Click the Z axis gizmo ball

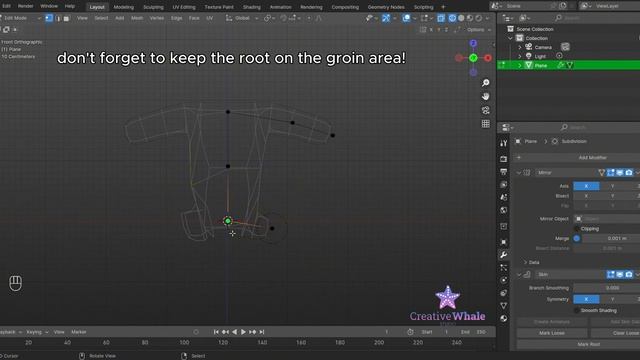473,43
